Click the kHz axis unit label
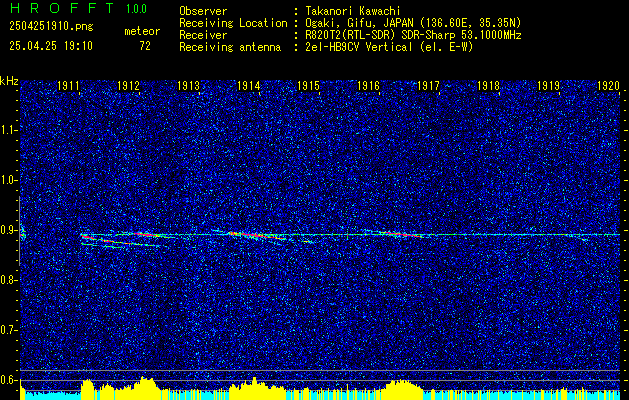This screenshot has width=629, height=400. pos(9,81)
